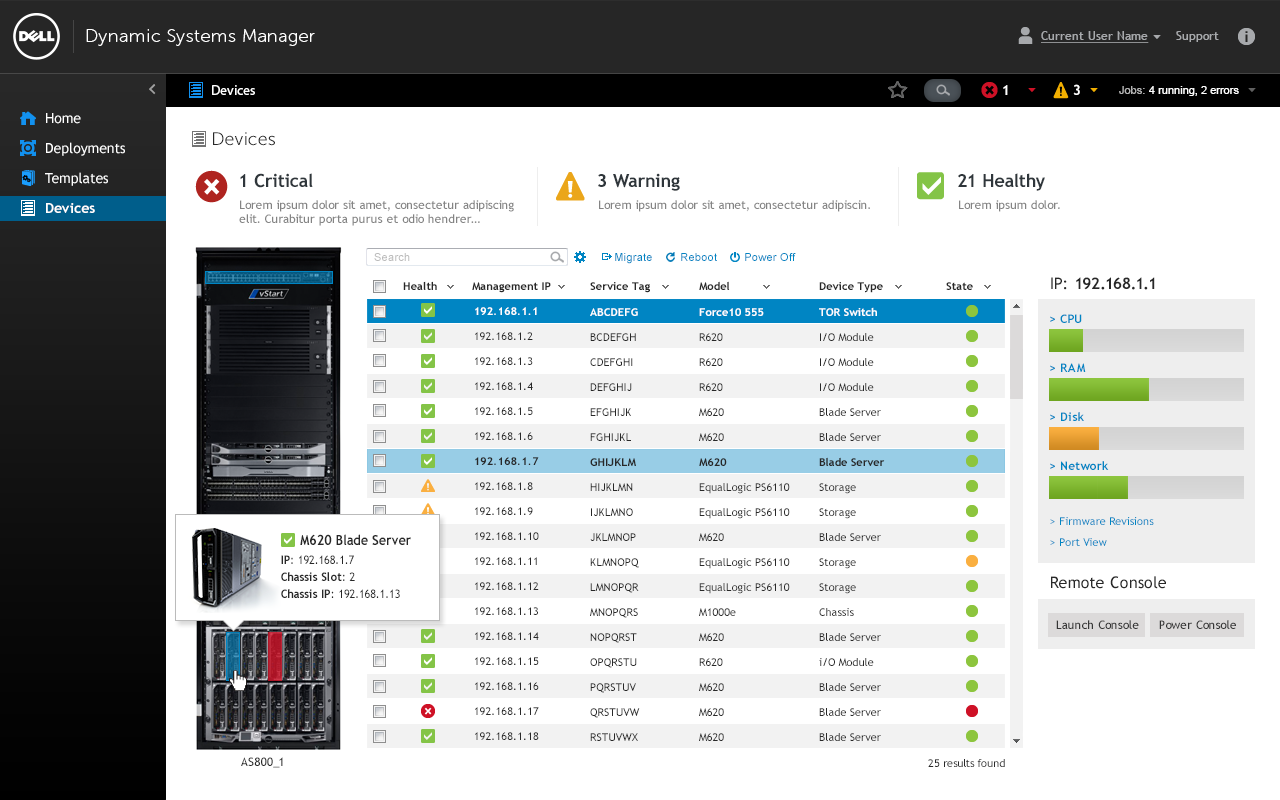
Task: Check the row for 192.168.1.5
Action: point(379,411)
